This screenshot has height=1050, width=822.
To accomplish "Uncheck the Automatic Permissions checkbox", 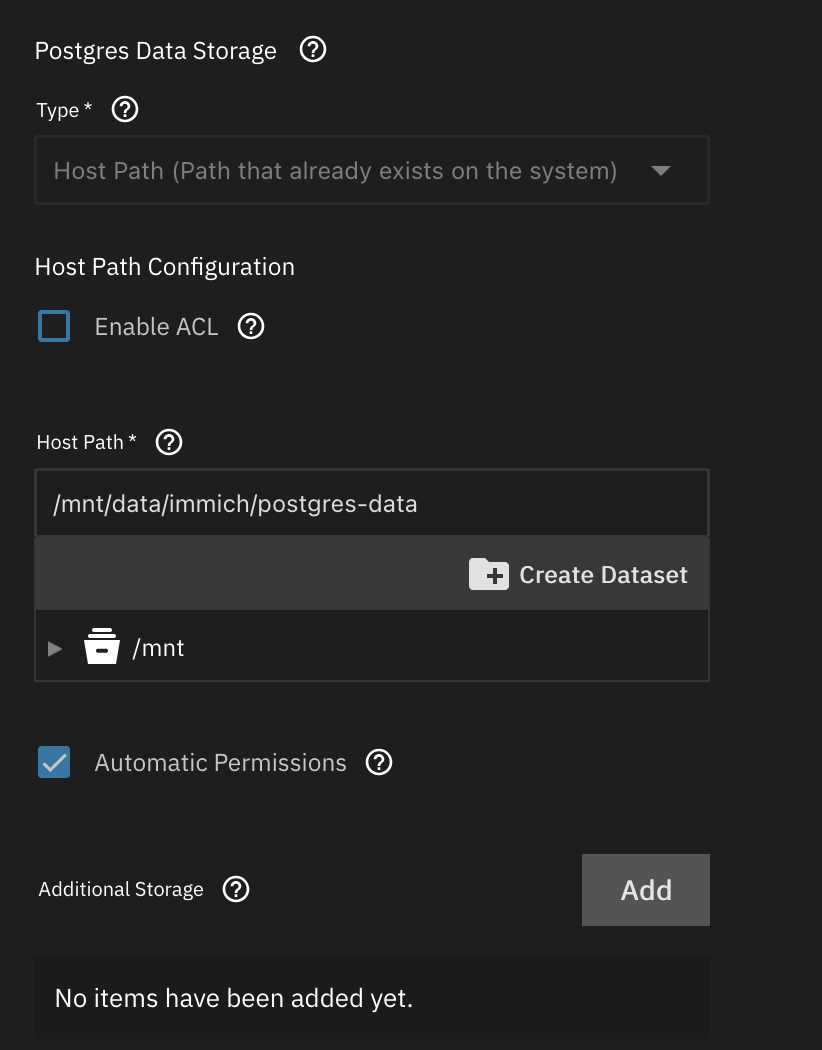I will pos(54,762).
